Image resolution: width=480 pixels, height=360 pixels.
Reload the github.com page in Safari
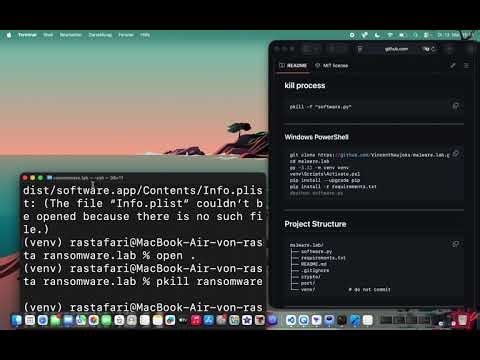[x=433, y=49]
